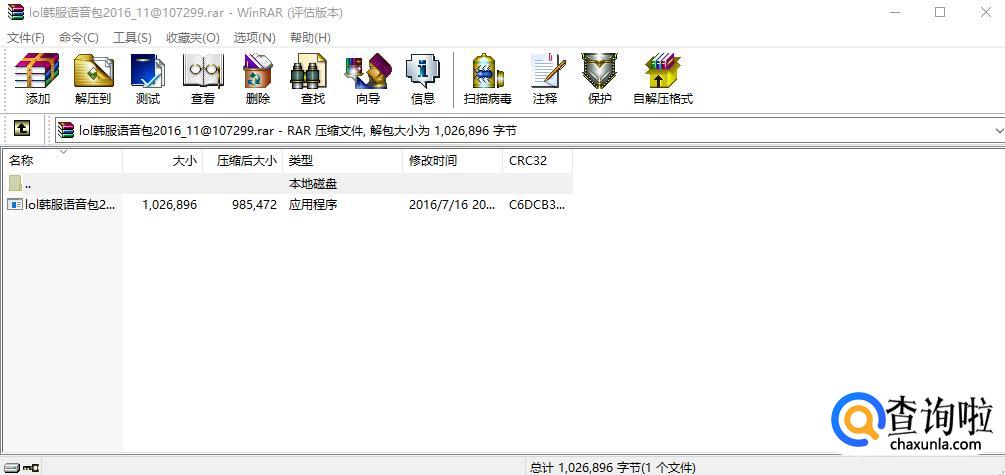Open the File (文件) menu
1005x475 pixels.
26,38
